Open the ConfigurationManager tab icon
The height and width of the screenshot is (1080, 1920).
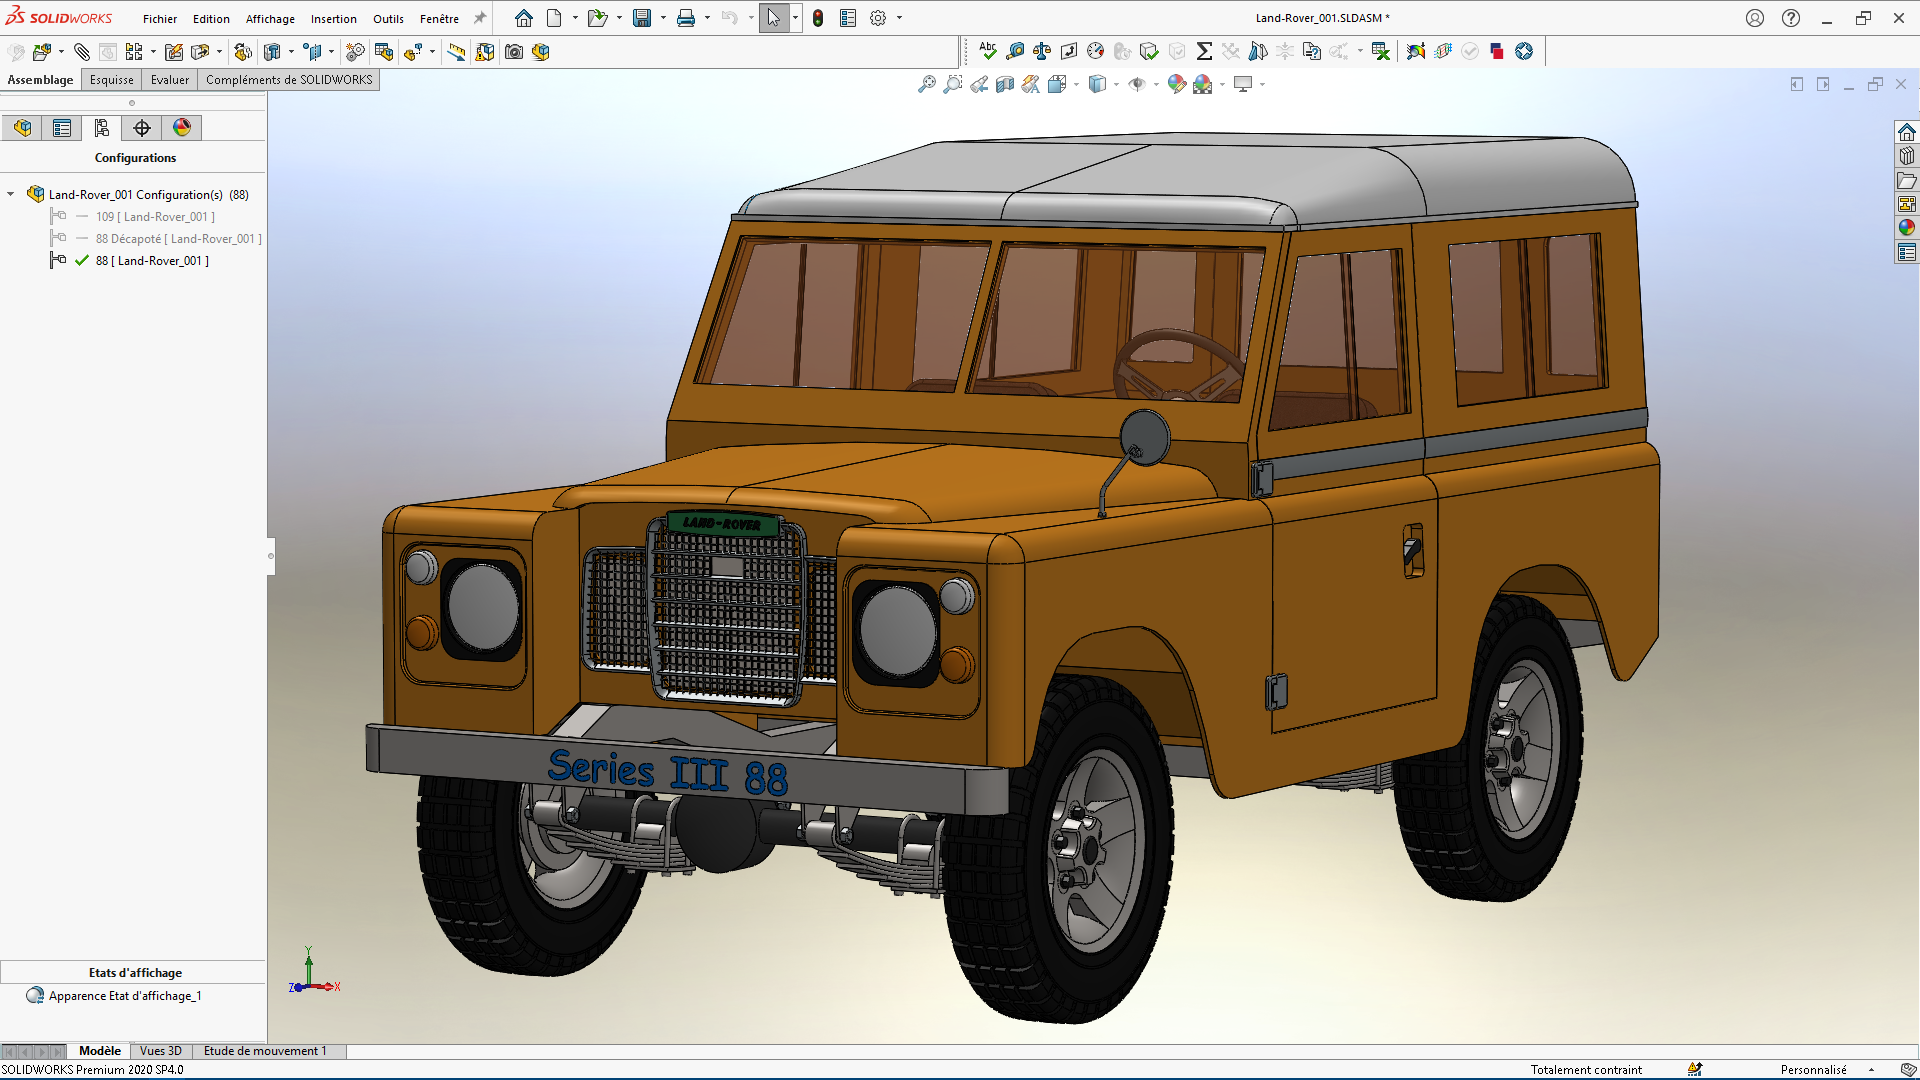click(x=102, y=128)
